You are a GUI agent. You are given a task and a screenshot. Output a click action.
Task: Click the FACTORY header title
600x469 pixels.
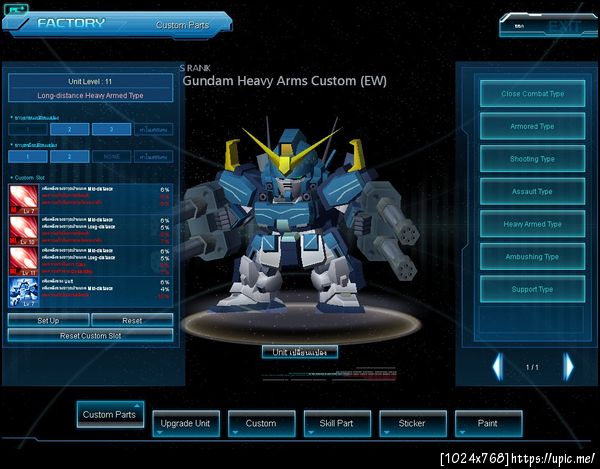pos(71,23)
